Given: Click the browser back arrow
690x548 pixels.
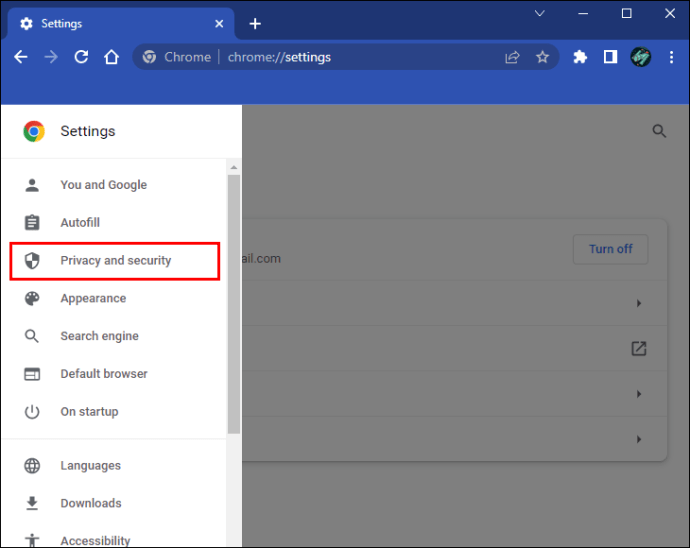Looking at the screenshot, I should 21,57.
